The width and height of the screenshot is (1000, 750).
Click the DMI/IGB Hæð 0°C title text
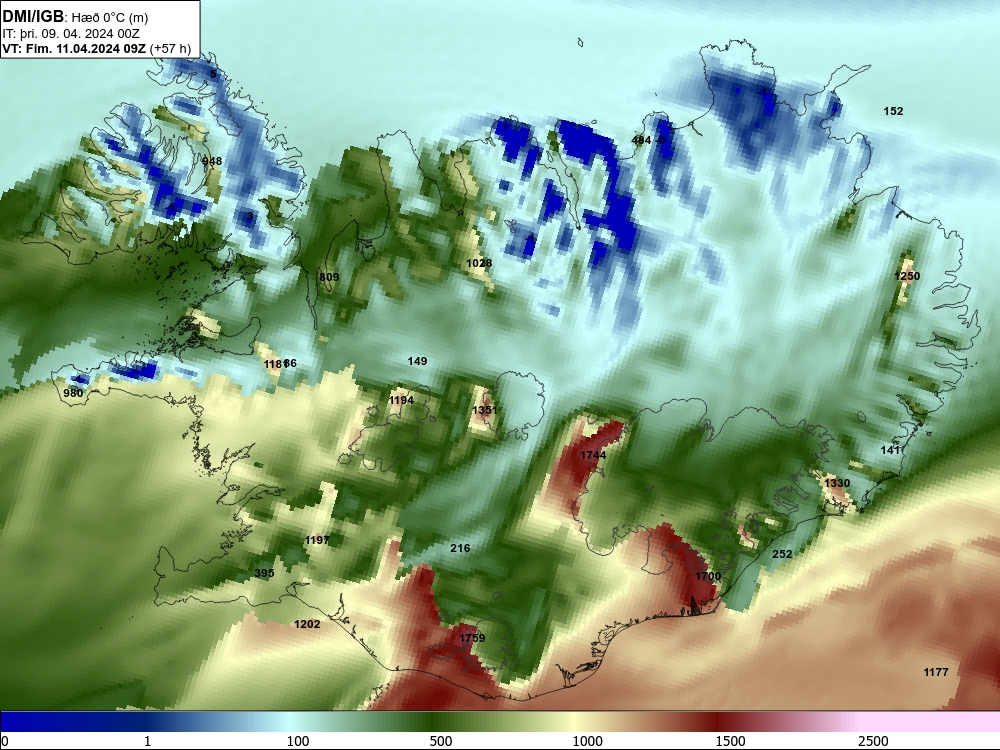75,17
